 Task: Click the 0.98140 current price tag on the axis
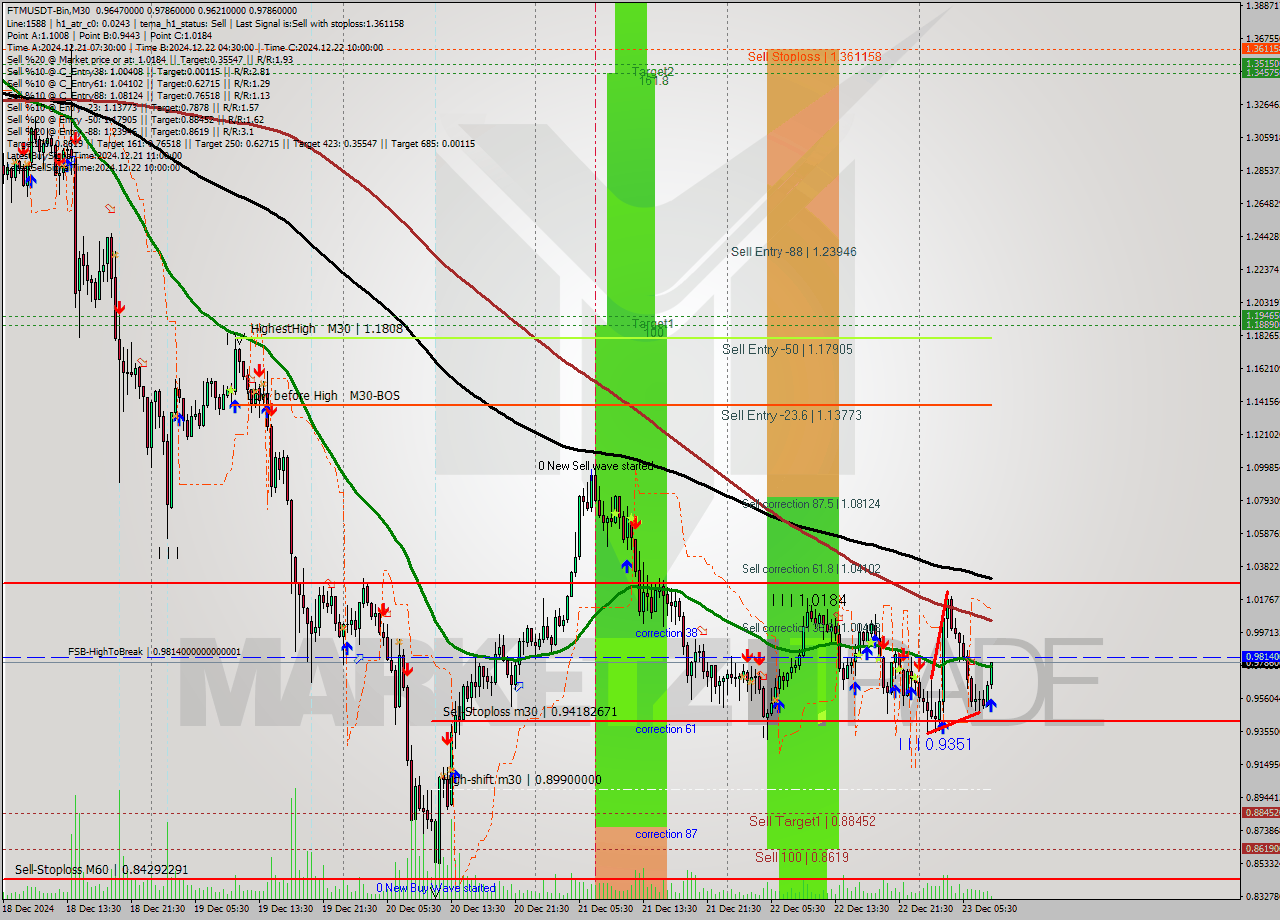click(1260, 656)
